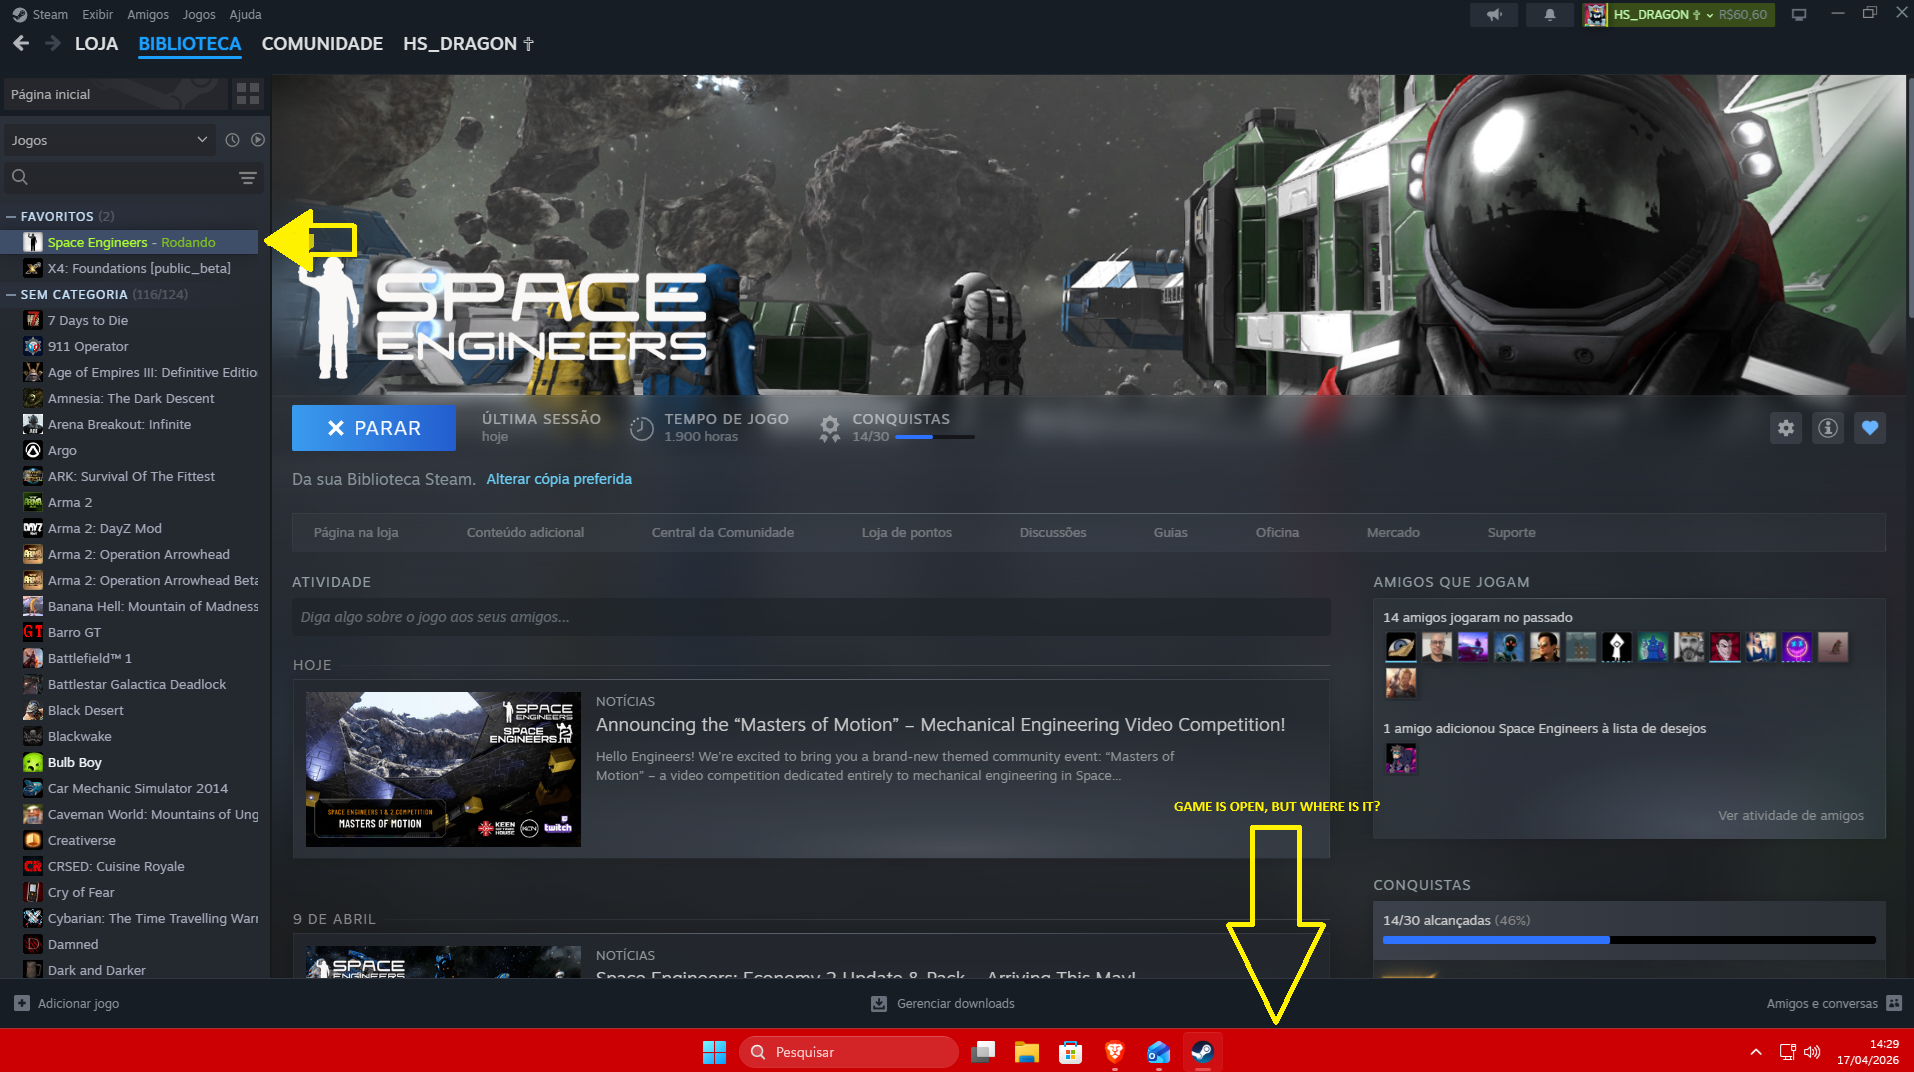1914x1072 pixels.
Task: Open the Steam icon in Windows taskbar
Action: 1202,1052
